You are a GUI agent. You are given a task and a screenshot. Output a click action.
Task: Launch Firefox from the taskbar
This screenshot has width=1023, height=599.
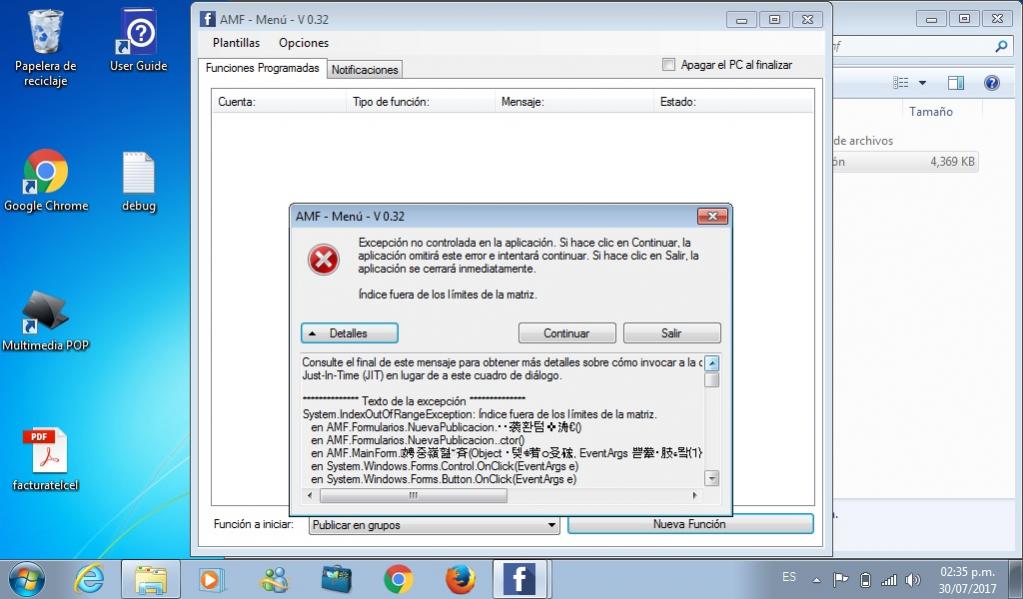(x=460, y=579)
